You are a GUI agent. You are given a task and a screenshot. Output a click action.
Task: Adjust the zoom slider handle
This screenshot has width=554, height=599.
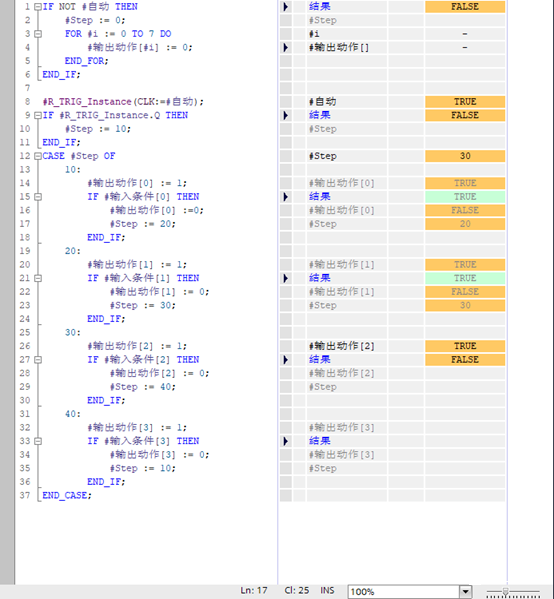505,592
